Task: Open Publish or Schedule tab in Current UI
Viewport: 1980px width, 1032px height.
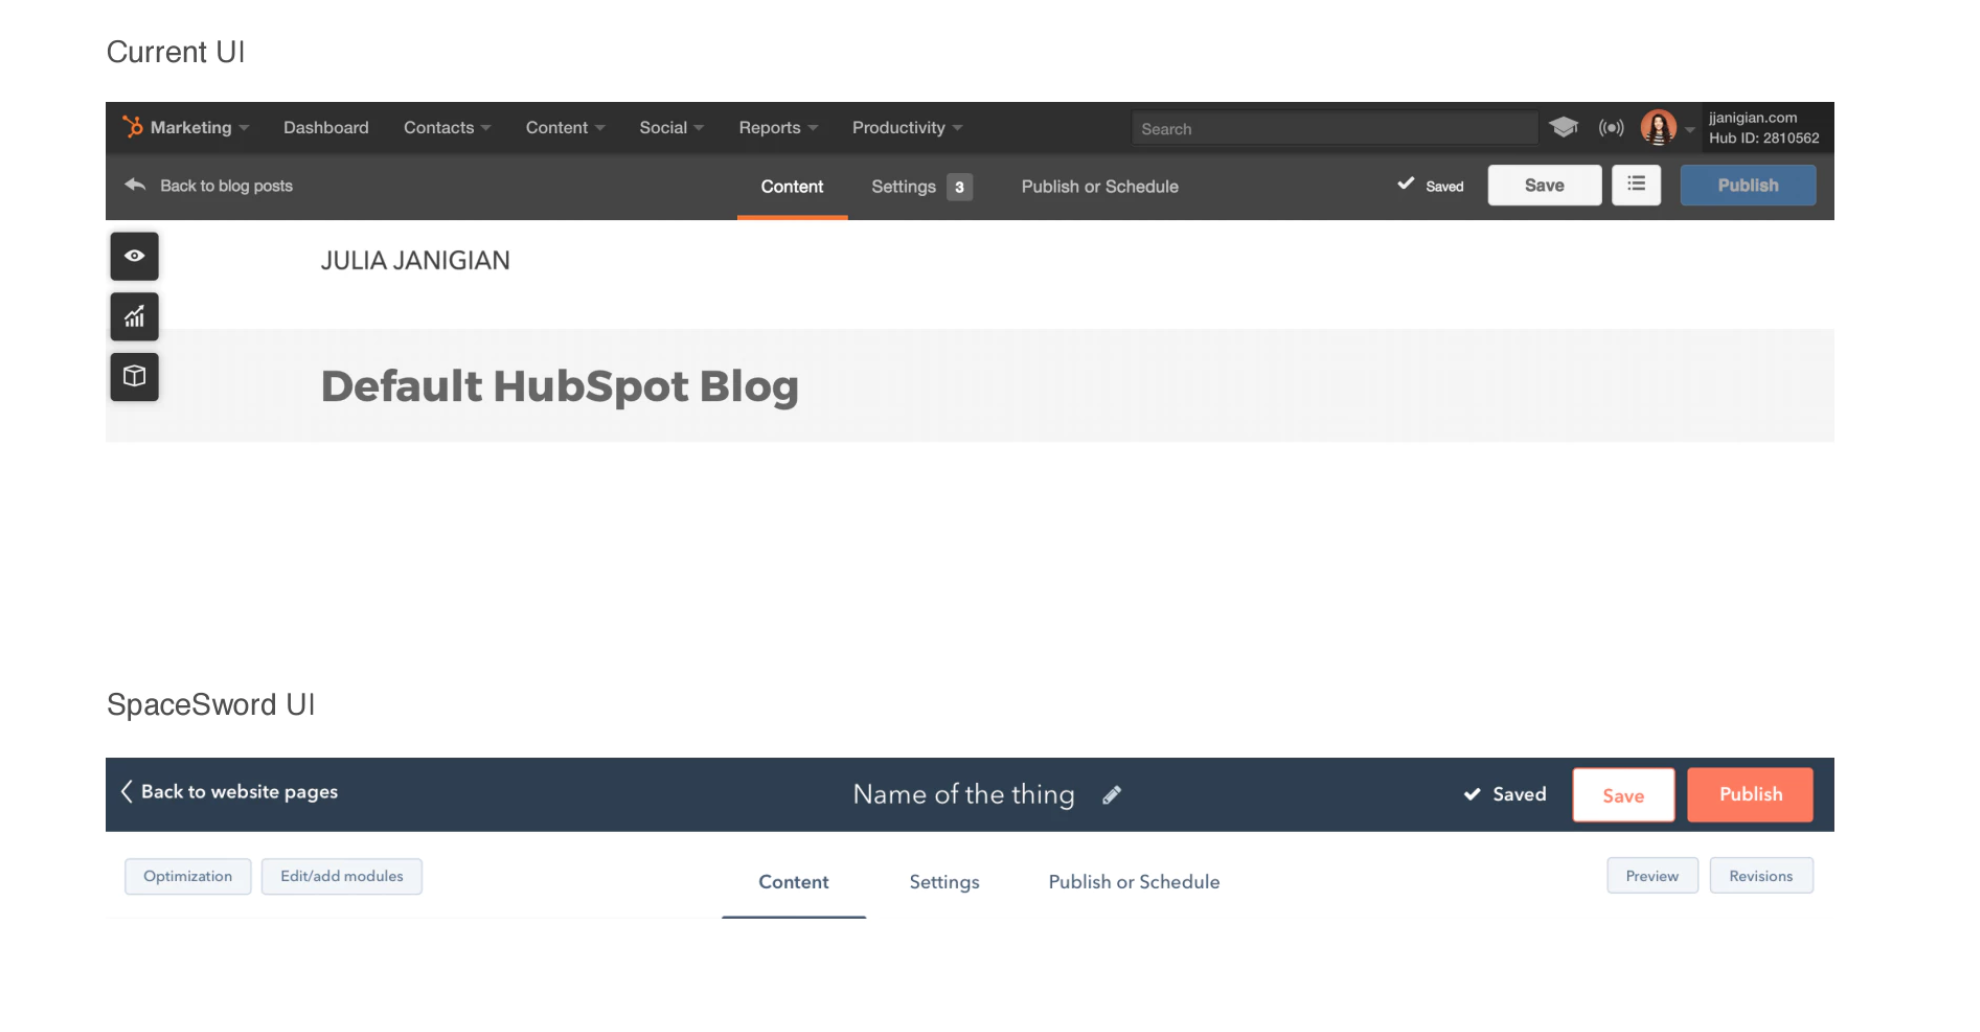Action: coord(1100,186)
